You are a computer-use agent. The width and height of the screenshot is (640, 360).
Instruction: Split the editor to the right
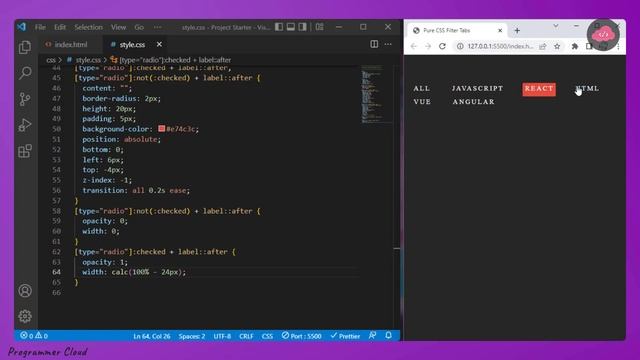click(x=374, y=44)
